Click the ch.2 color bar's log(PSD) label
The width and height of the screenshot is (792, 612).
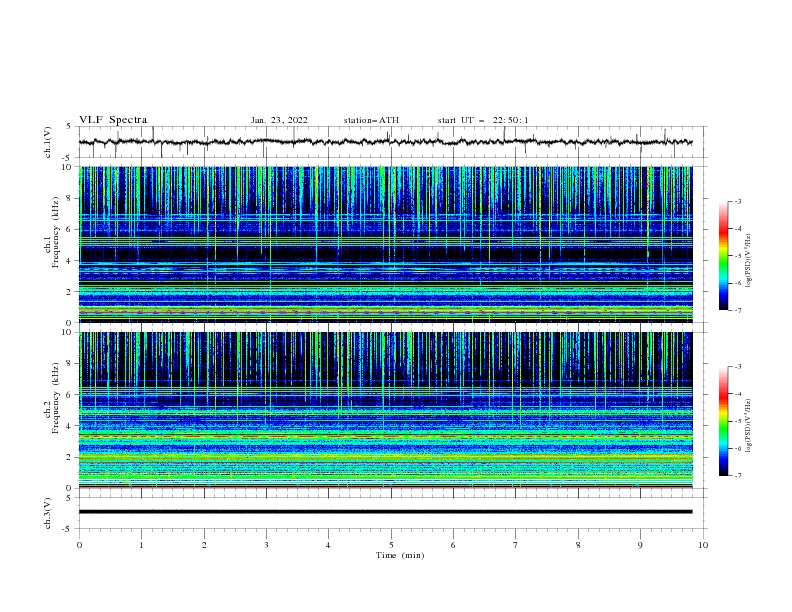click(748, 425)
